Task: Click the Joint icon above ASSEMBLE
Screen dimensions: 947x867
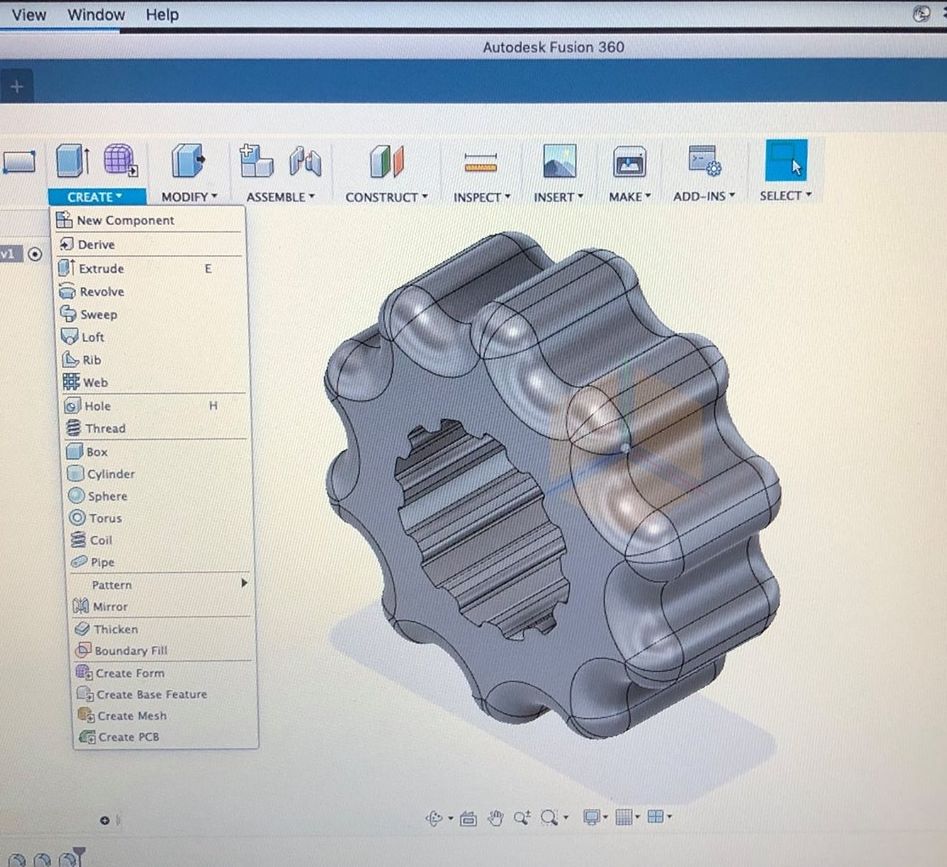Action: coord(305,161)
